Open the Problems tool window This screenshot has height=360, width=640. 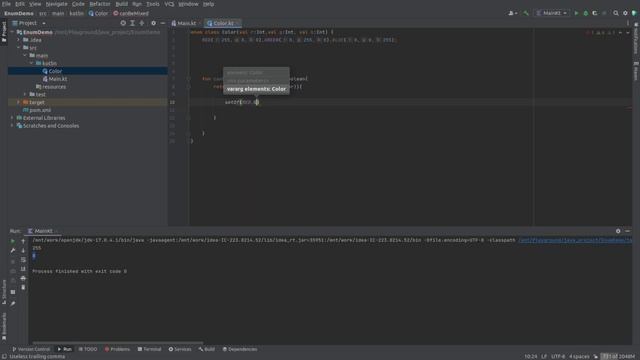[x=117, y=349]
